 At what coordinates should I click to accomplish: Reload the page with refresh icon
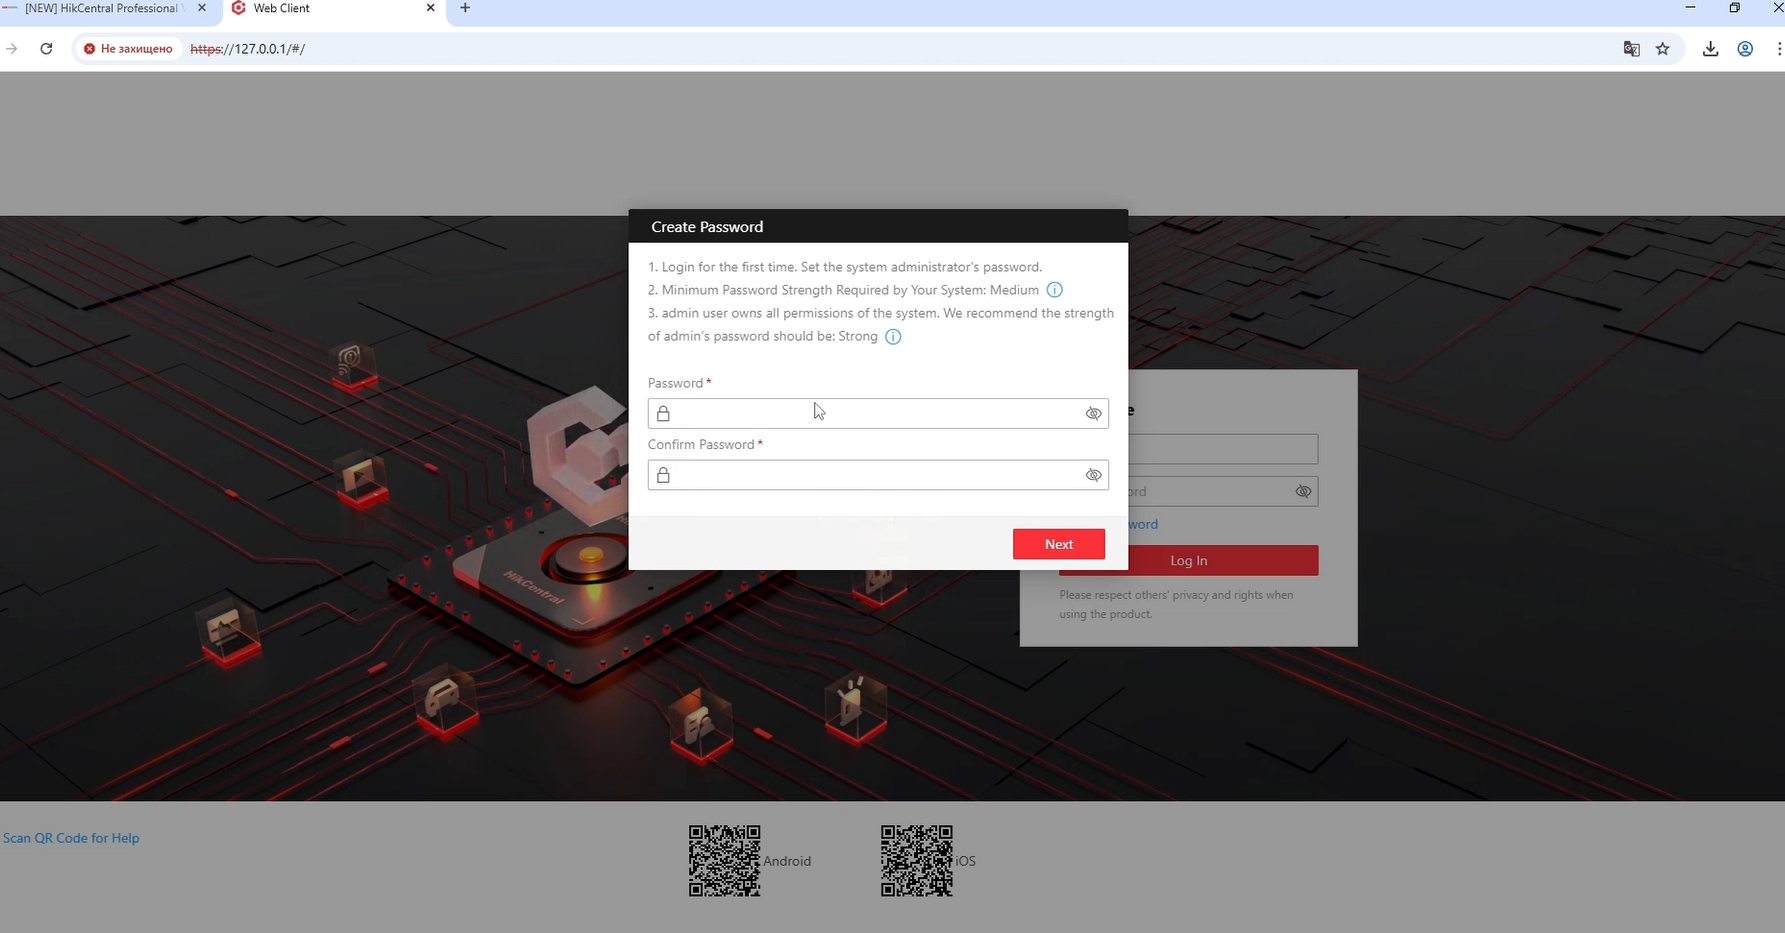[46, 49]
